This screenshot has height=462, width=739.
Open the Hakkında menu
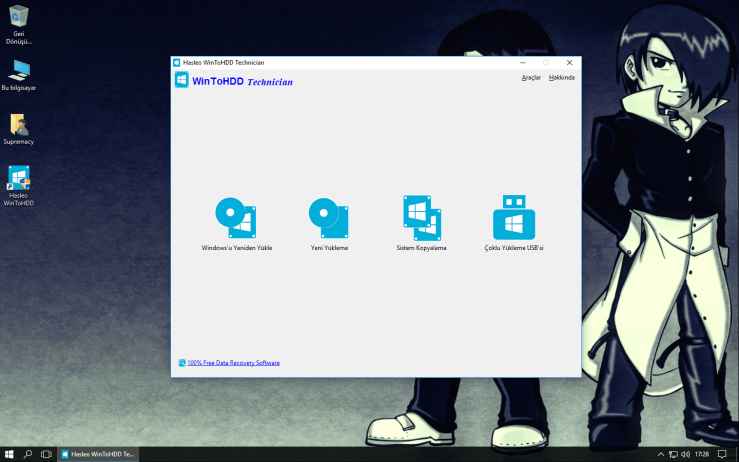point(562,77)
